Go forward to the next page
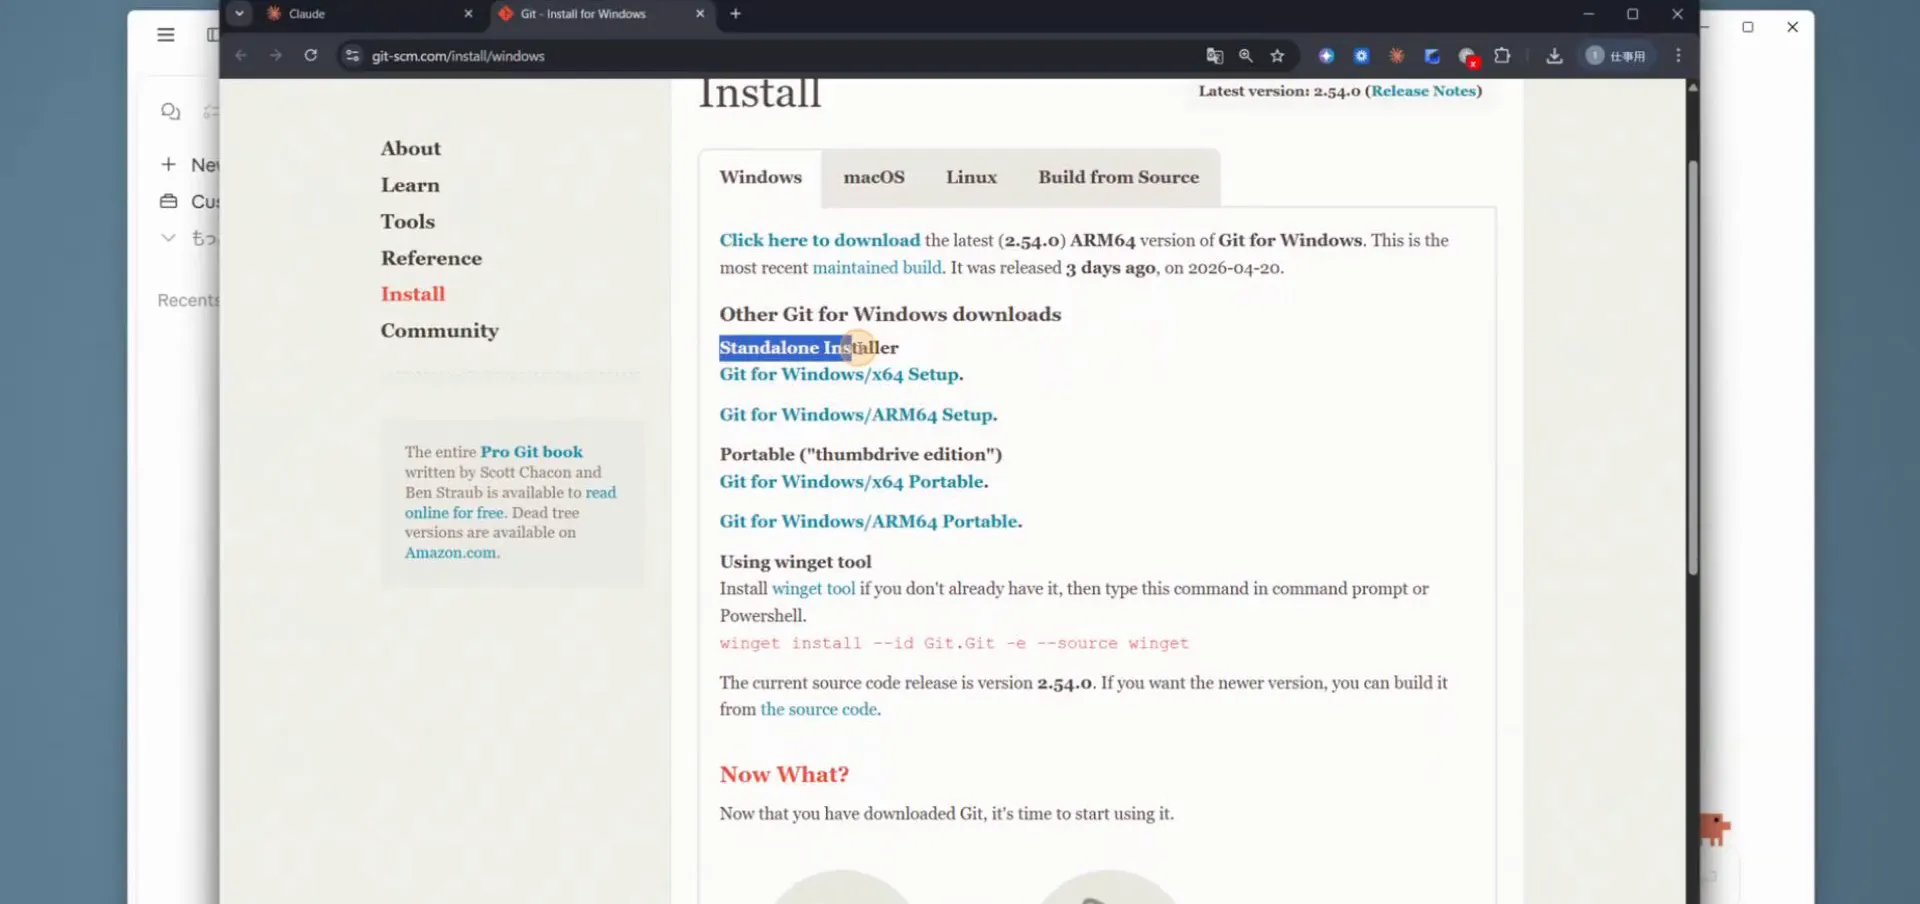The width and height of the screenshot is (1920, 904). pyautogui.click(x=276, y=56)
